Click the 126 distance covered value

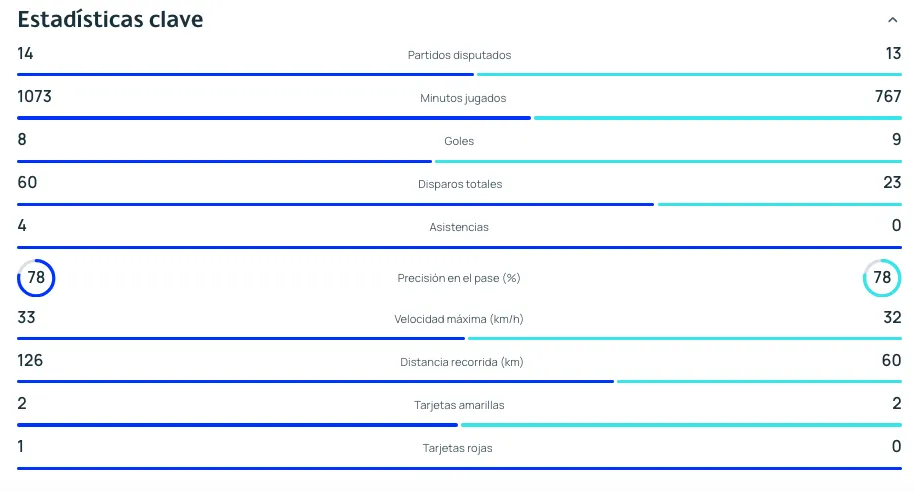(x=30, y=360)
